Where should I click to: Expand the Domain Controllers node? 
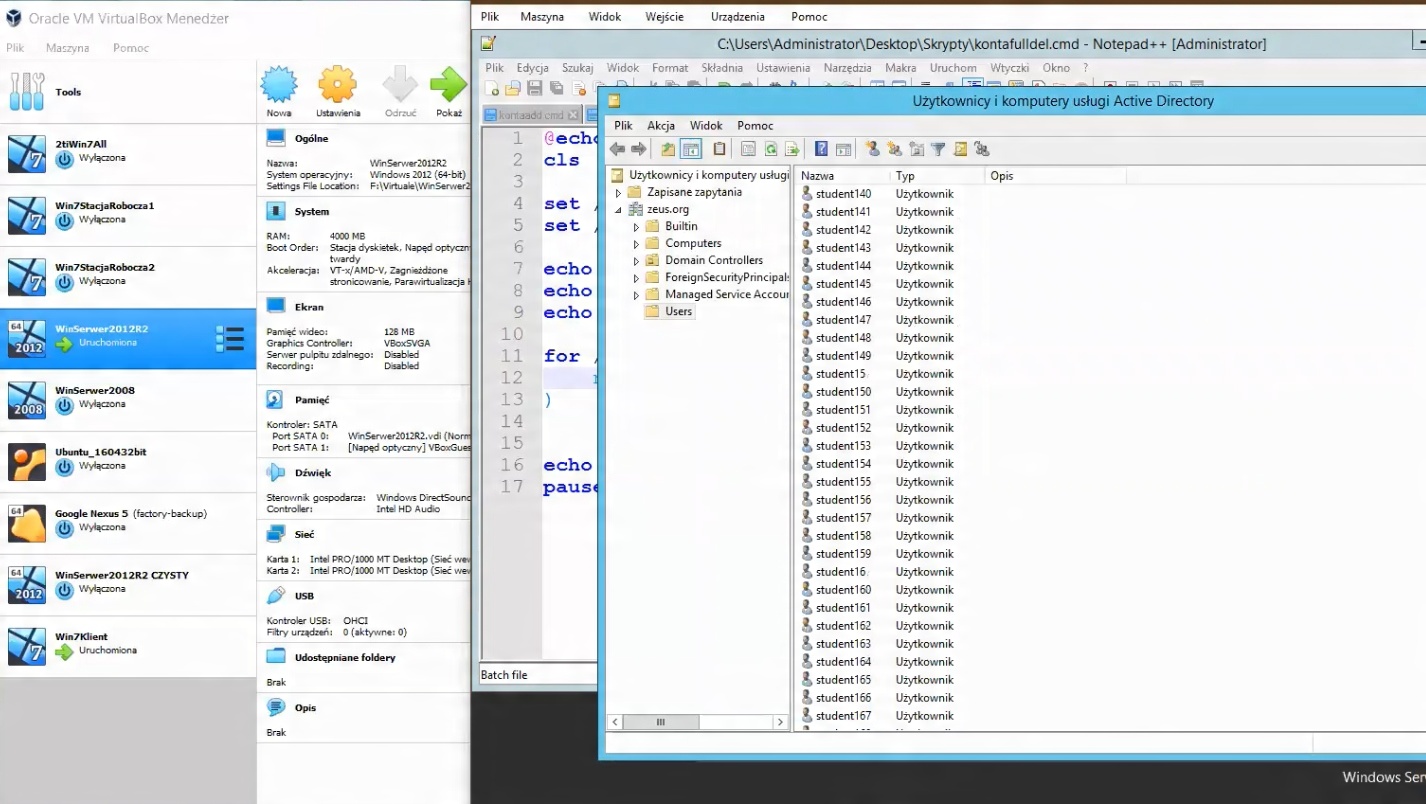[x=636, y=261]
